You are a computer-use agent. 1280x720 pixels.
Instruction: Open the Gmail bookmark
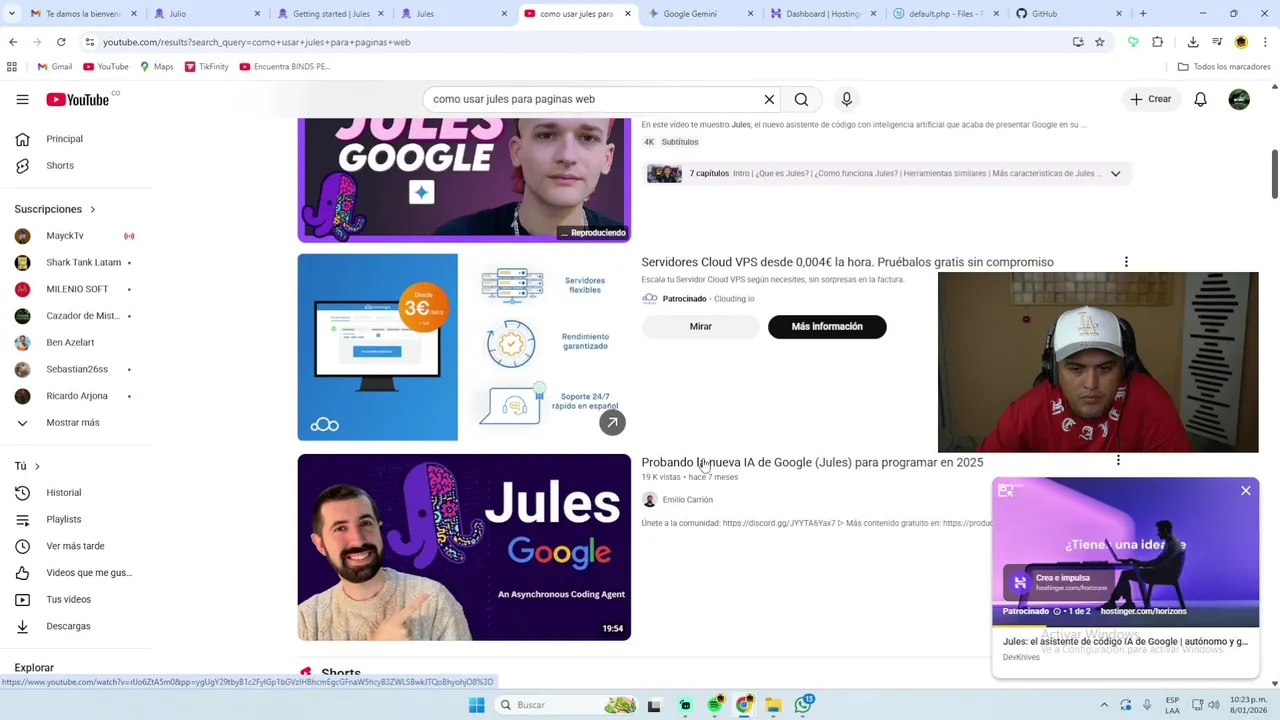click(55, 67)
